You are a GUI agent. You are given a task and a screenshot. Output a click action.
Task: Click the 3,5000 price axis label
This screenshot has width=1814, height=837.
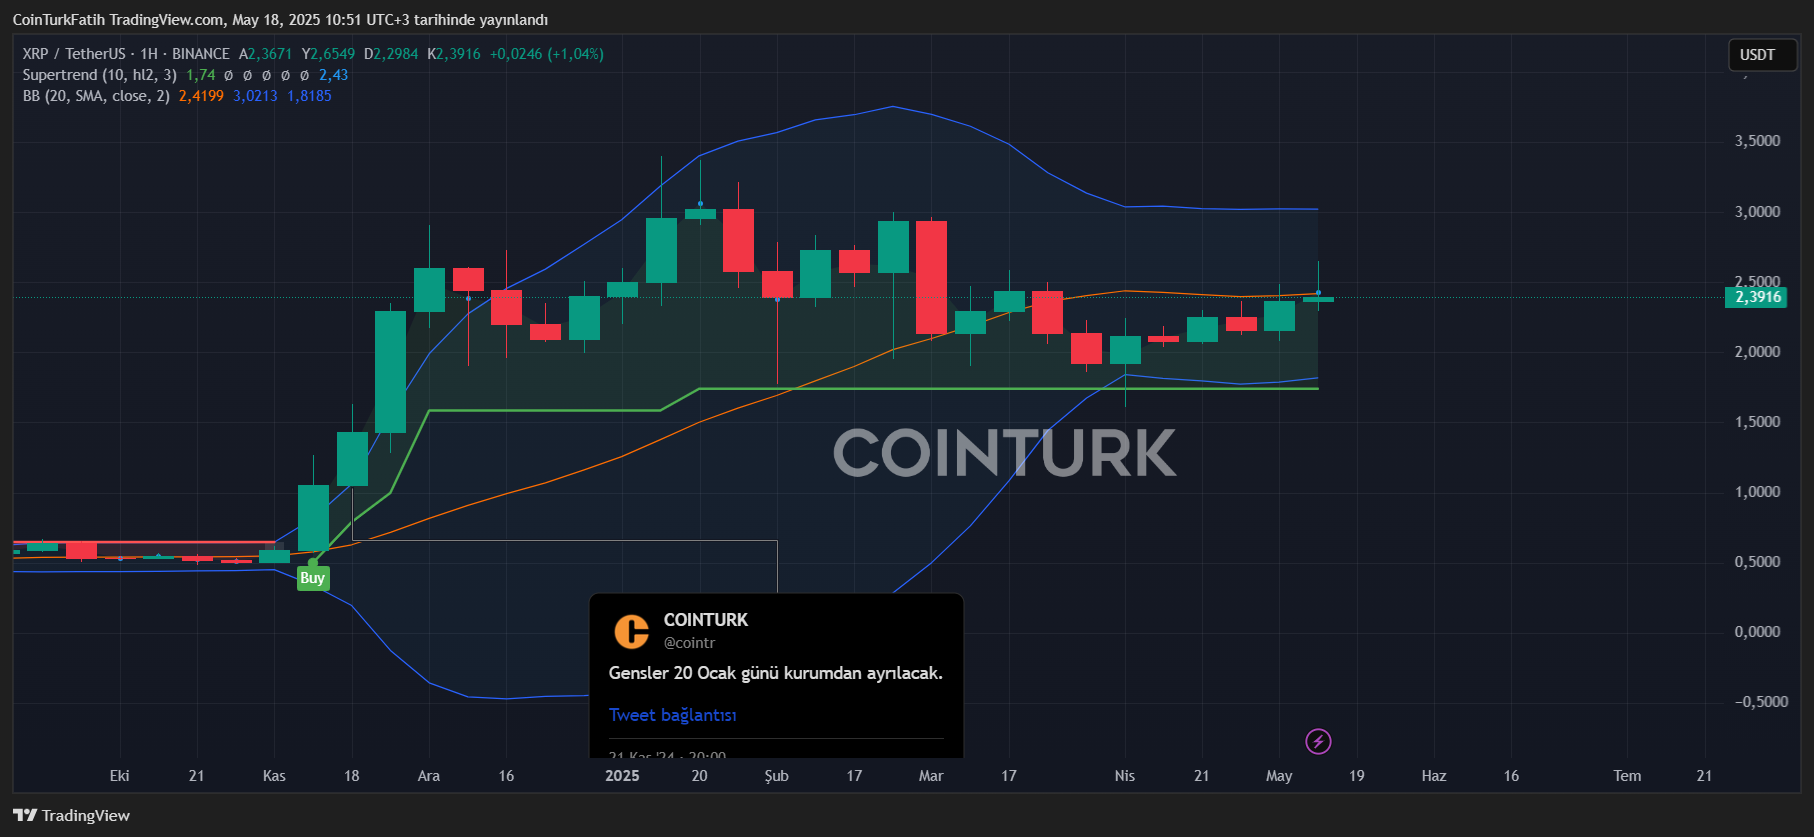pyautogui.click(x=1757, y=141)
